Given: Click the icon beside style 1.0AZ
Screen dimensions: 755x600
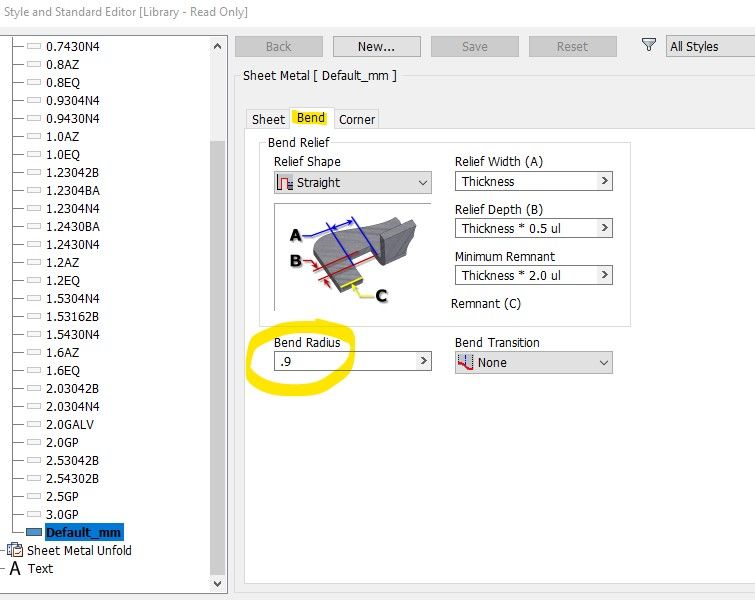Looking at the screenshot, I should point(34,136).
